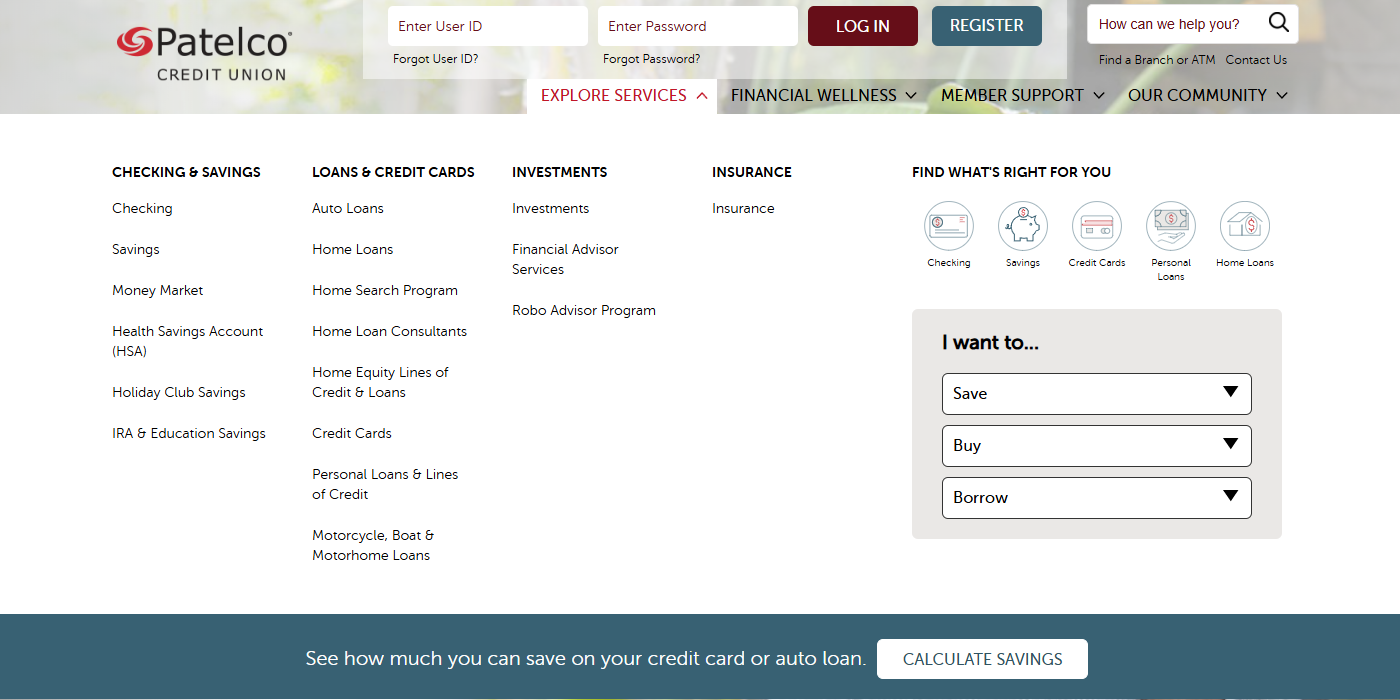
Task: Open the Insurance link
Action: tap(743, 208)
